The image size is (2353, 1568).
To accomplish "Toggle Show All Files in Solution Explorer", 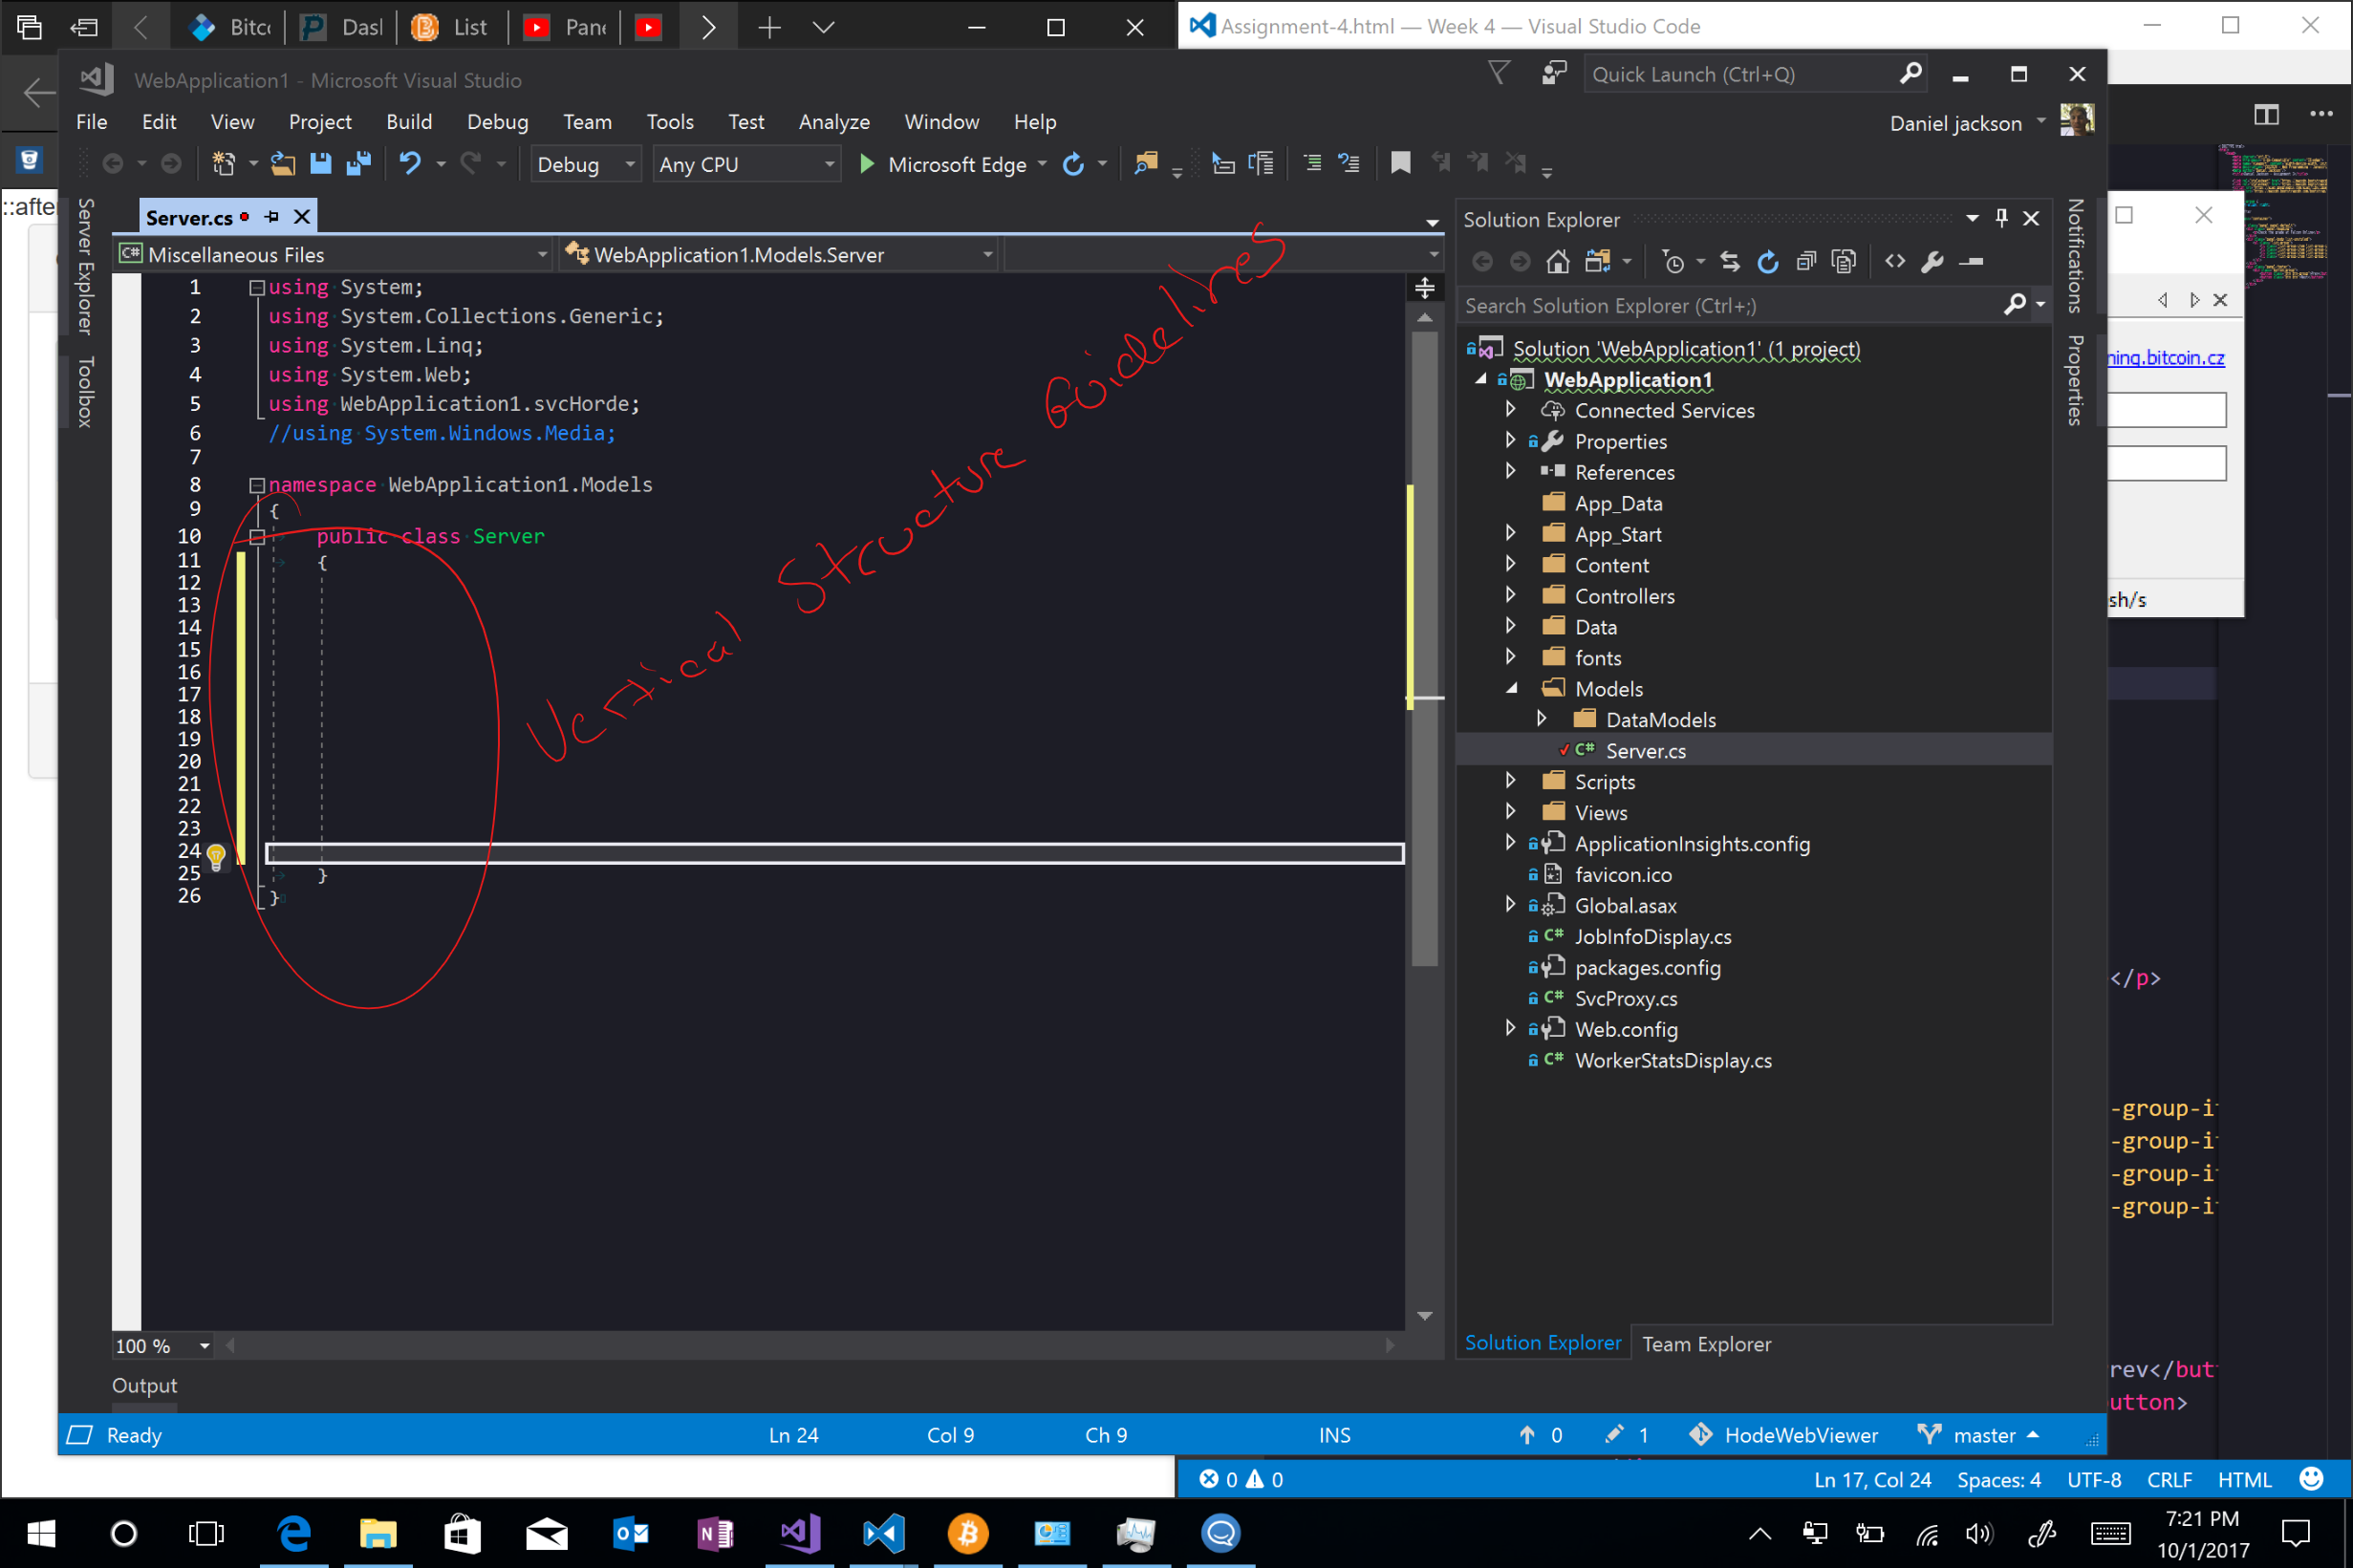I will click(1844, 262).
